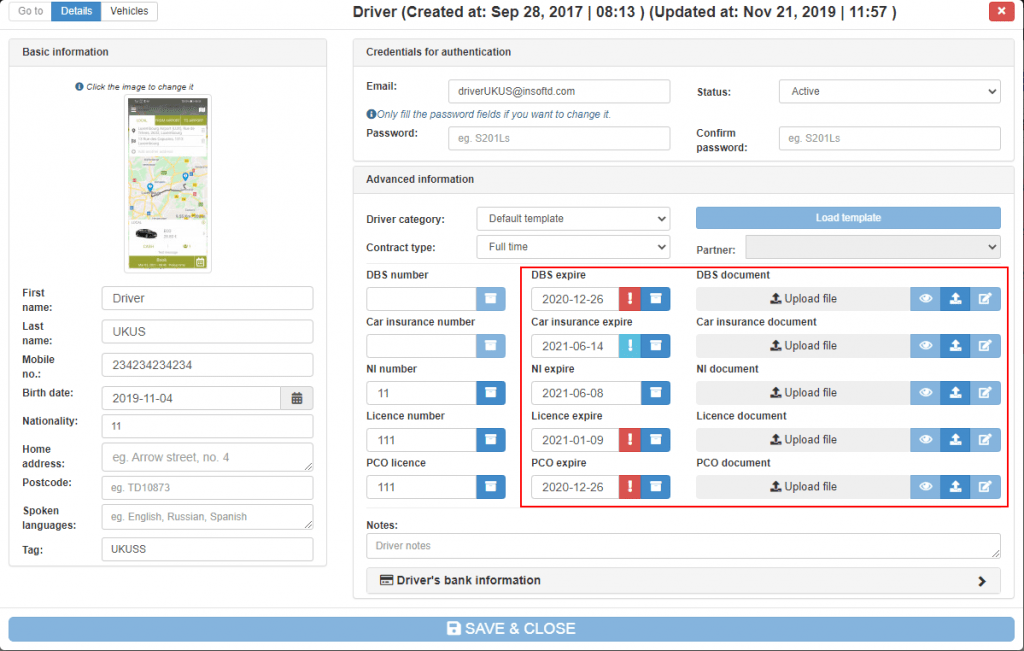1024x651 pixels.
Task: Open the Driver category dropdown
Action: [x=572, y=218]
